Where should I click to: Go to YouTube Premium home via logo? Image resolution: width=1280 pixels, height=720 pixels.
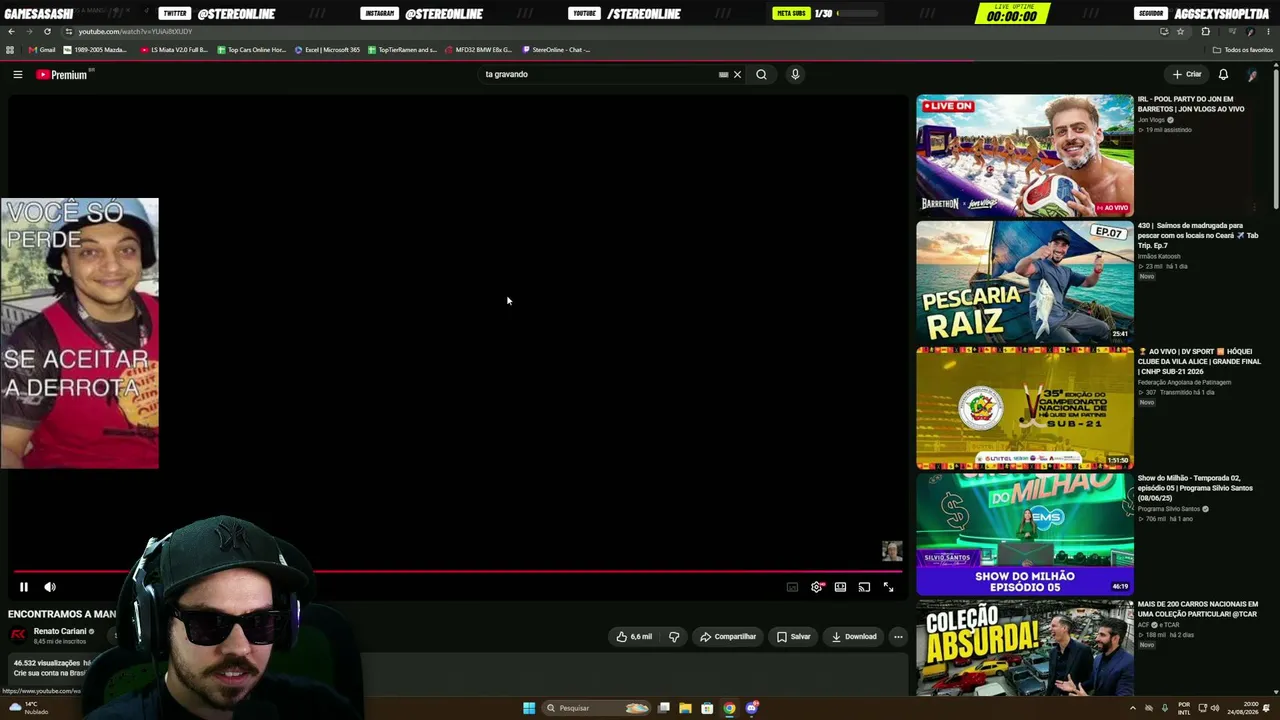point(64,74)
